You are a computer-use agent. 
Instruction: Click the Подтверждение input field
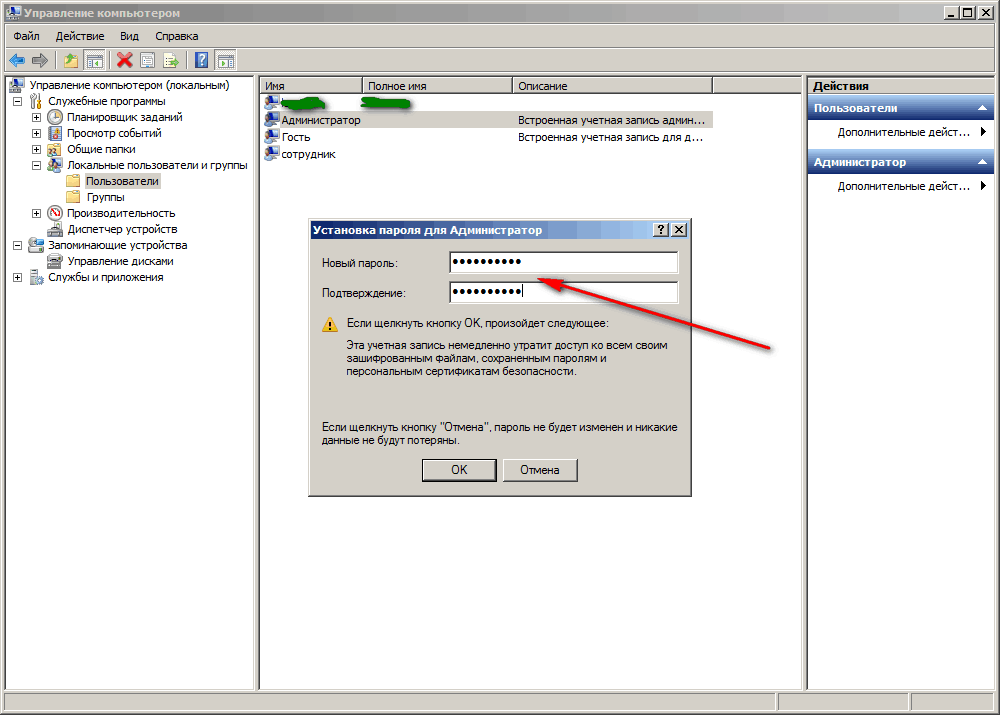click(564, 292)
